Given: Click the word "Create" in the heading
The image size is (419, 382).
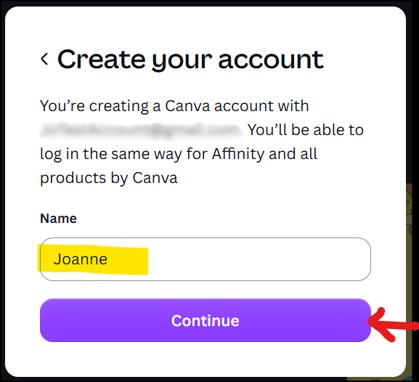Looking at the screenshot, I should click(x=102, y=60).
